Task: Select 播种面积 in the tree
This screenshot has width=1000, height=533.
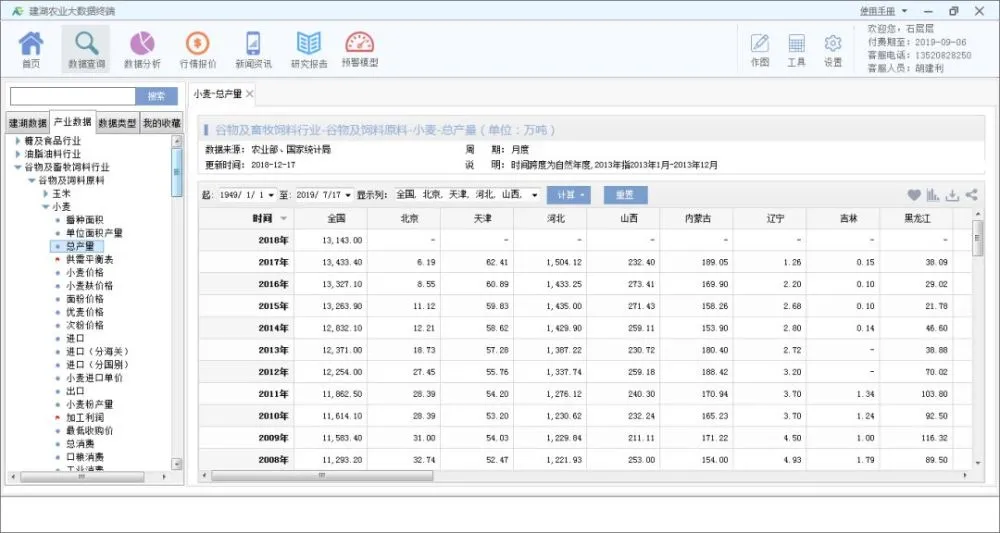Action: 84,220
